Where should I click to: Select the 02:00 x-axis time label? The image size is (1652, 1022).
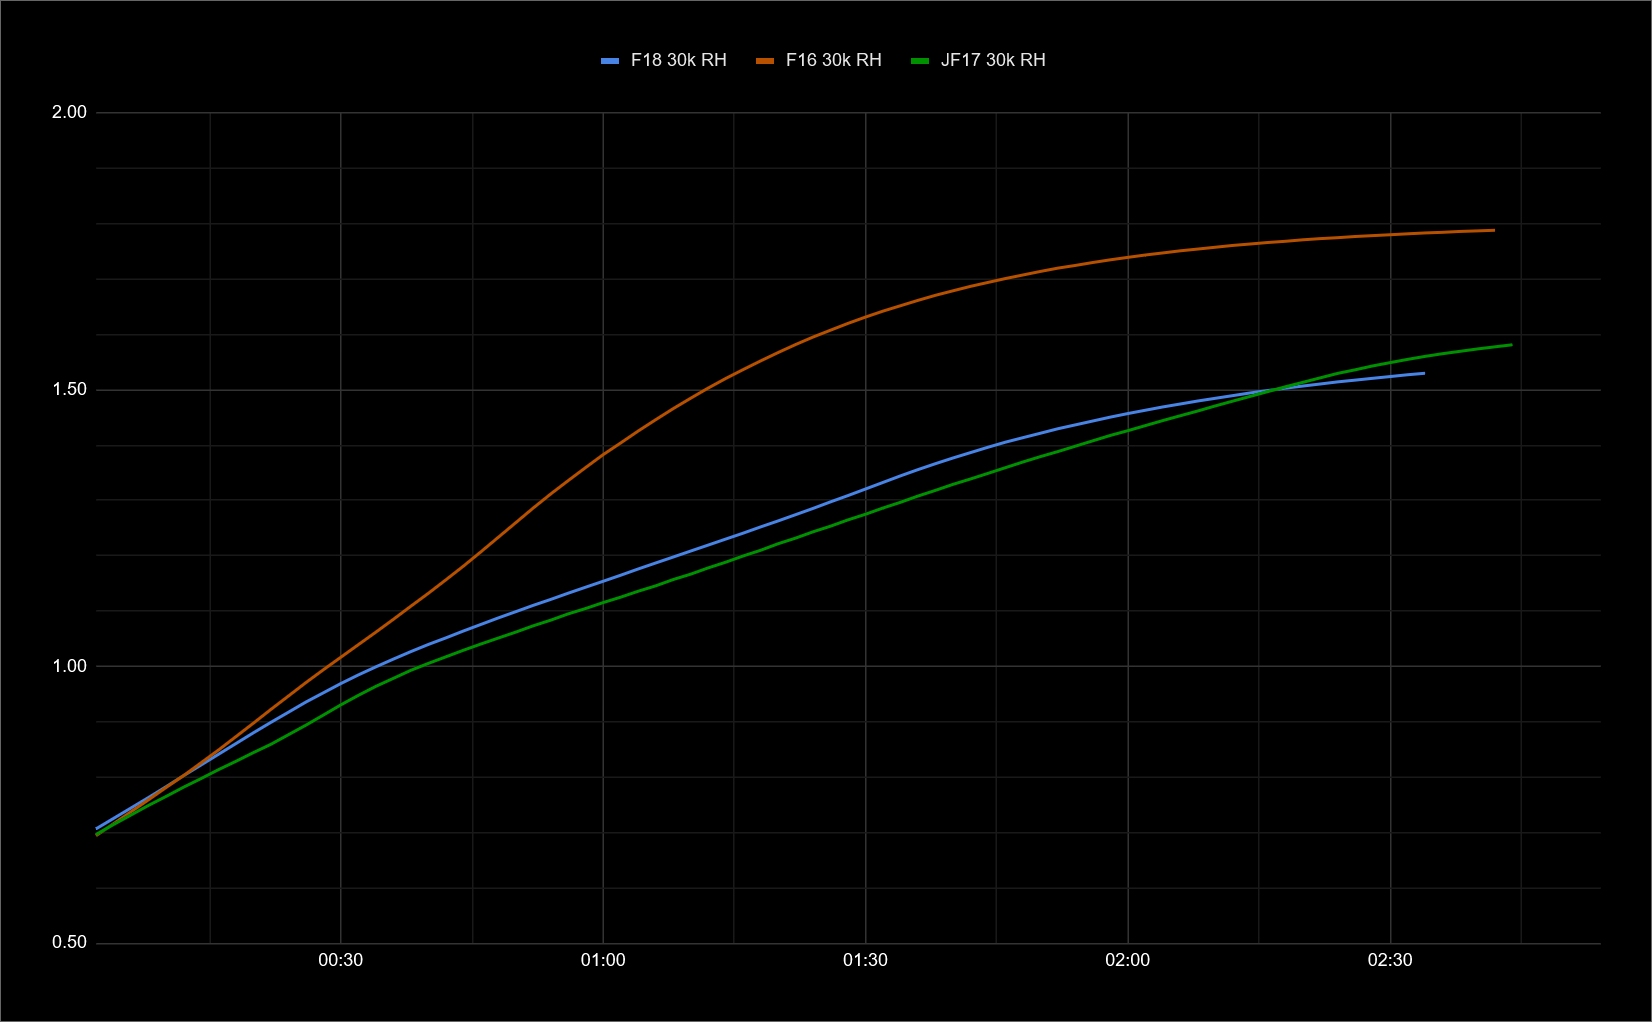coord(1127,960)
